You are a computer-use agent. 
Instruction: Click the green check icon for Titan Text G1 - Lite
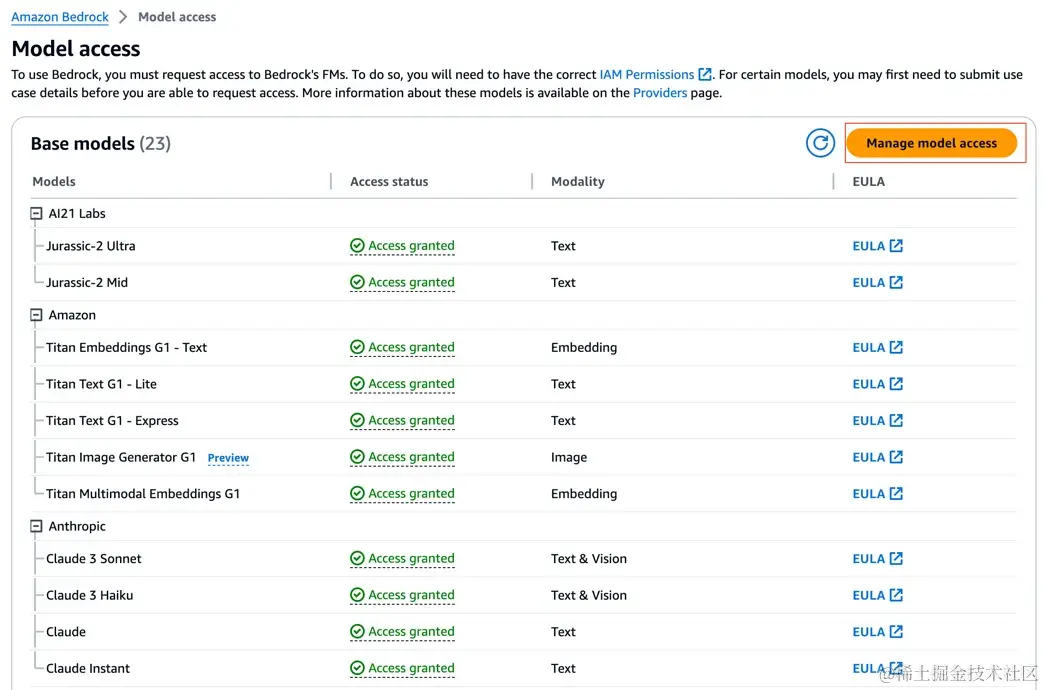coord(357,384)
